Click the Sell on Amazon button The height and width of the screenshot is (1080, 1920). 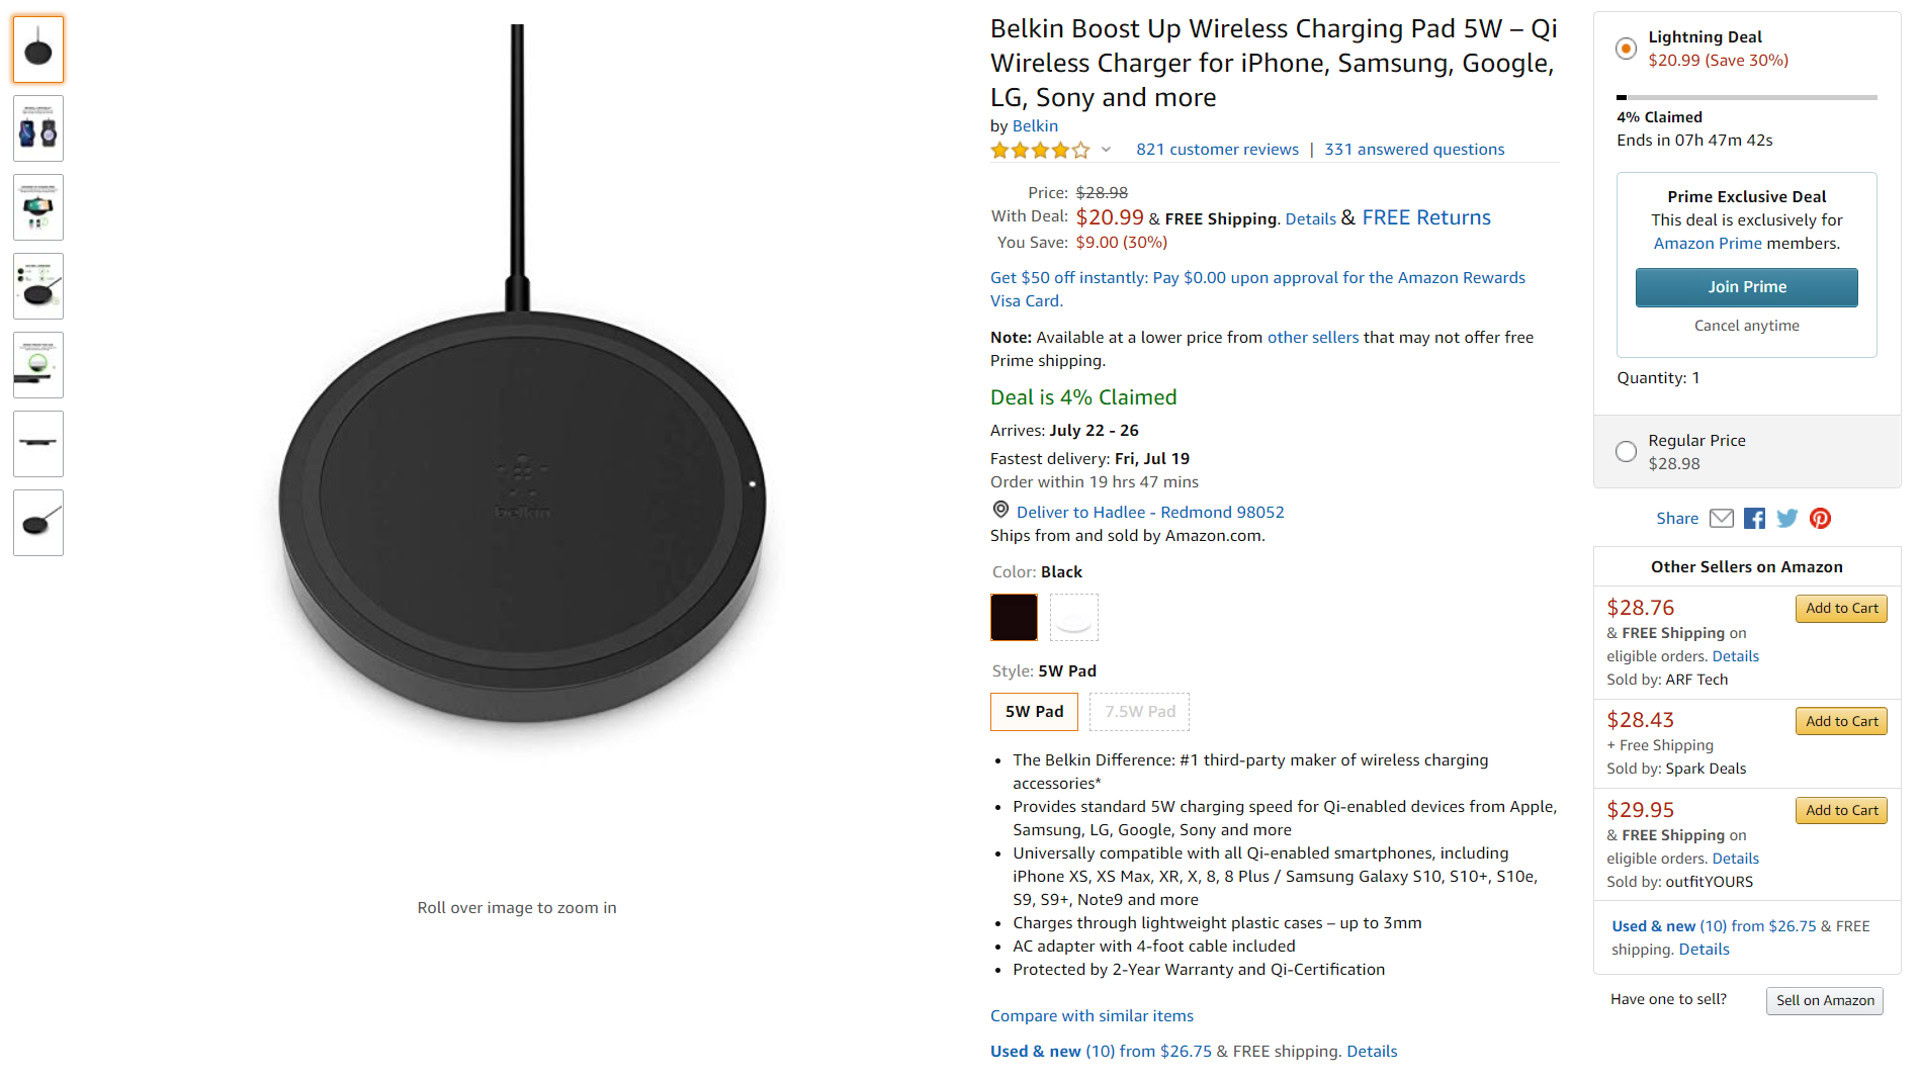coord(1825,1001)
